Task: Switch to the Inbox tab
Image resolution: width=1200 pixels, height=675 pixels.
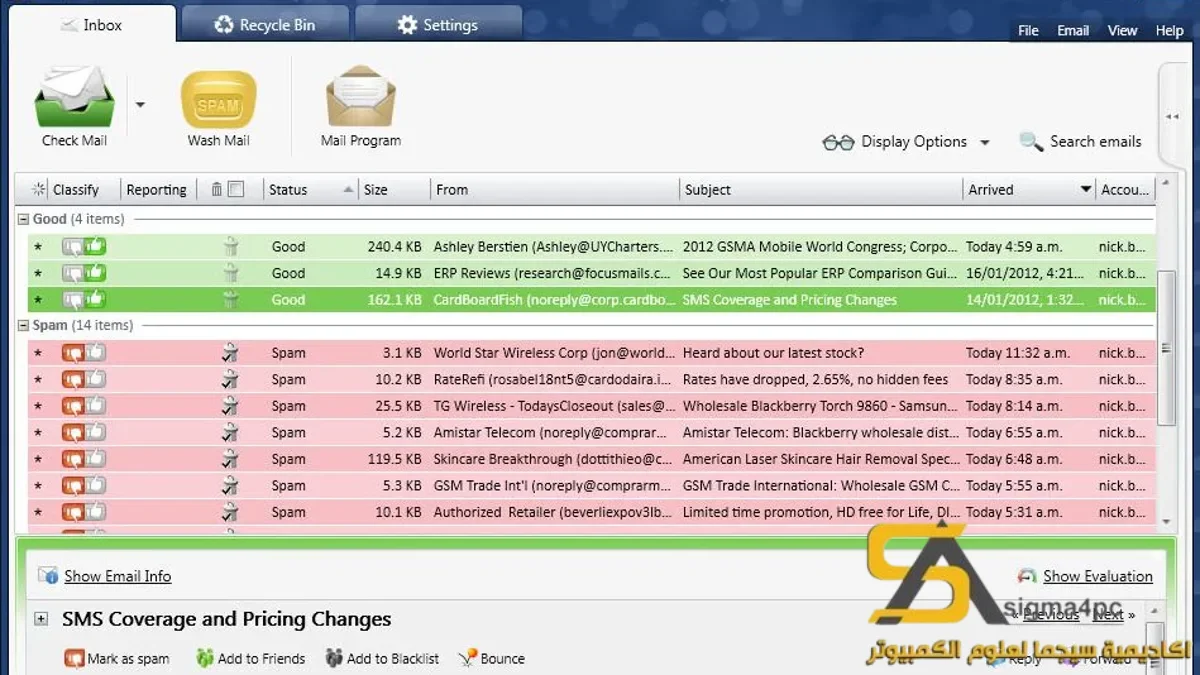Action: click(91, 25)
